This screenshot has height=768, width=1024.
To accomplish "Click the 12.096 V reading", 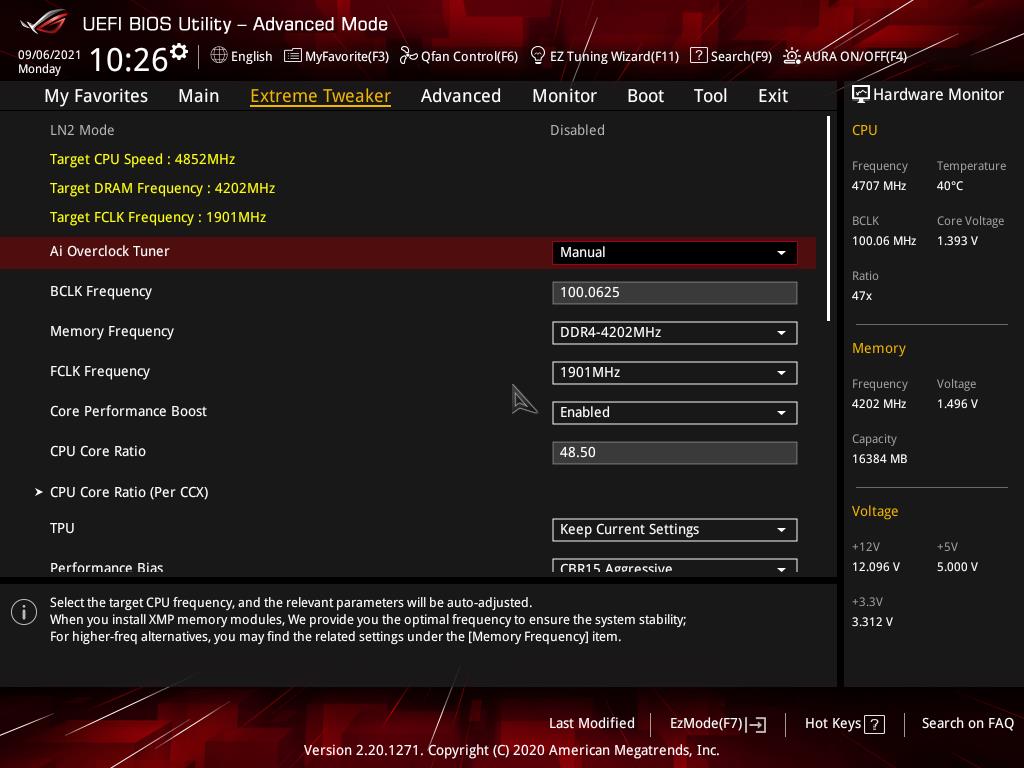I will pos(876,566).
